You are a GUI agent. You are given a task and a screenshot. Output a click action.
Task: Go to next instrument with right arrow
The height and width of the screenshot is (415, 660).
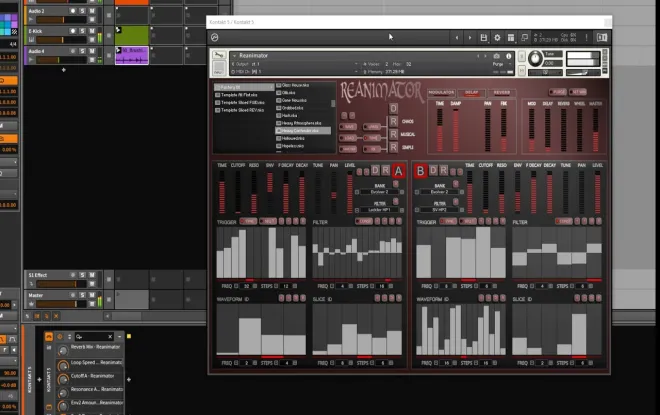pyautogui.click(x=470, y=38)
